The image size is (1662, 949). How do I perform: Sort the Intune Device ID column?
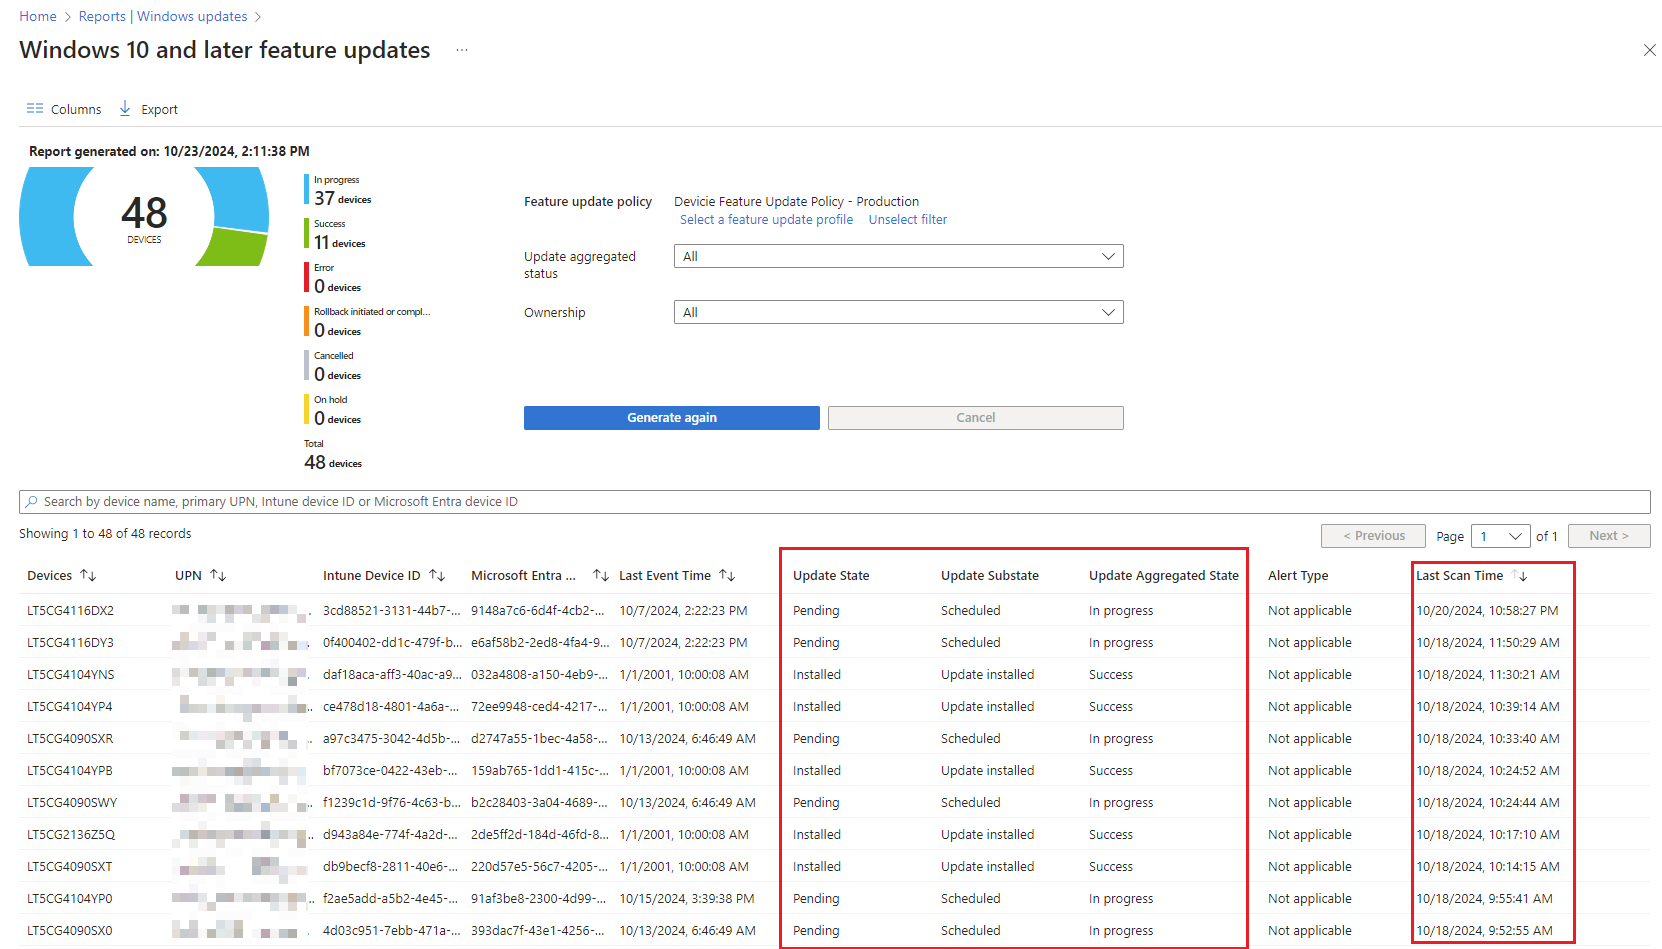pyautogui.click(x=439, y=575)
